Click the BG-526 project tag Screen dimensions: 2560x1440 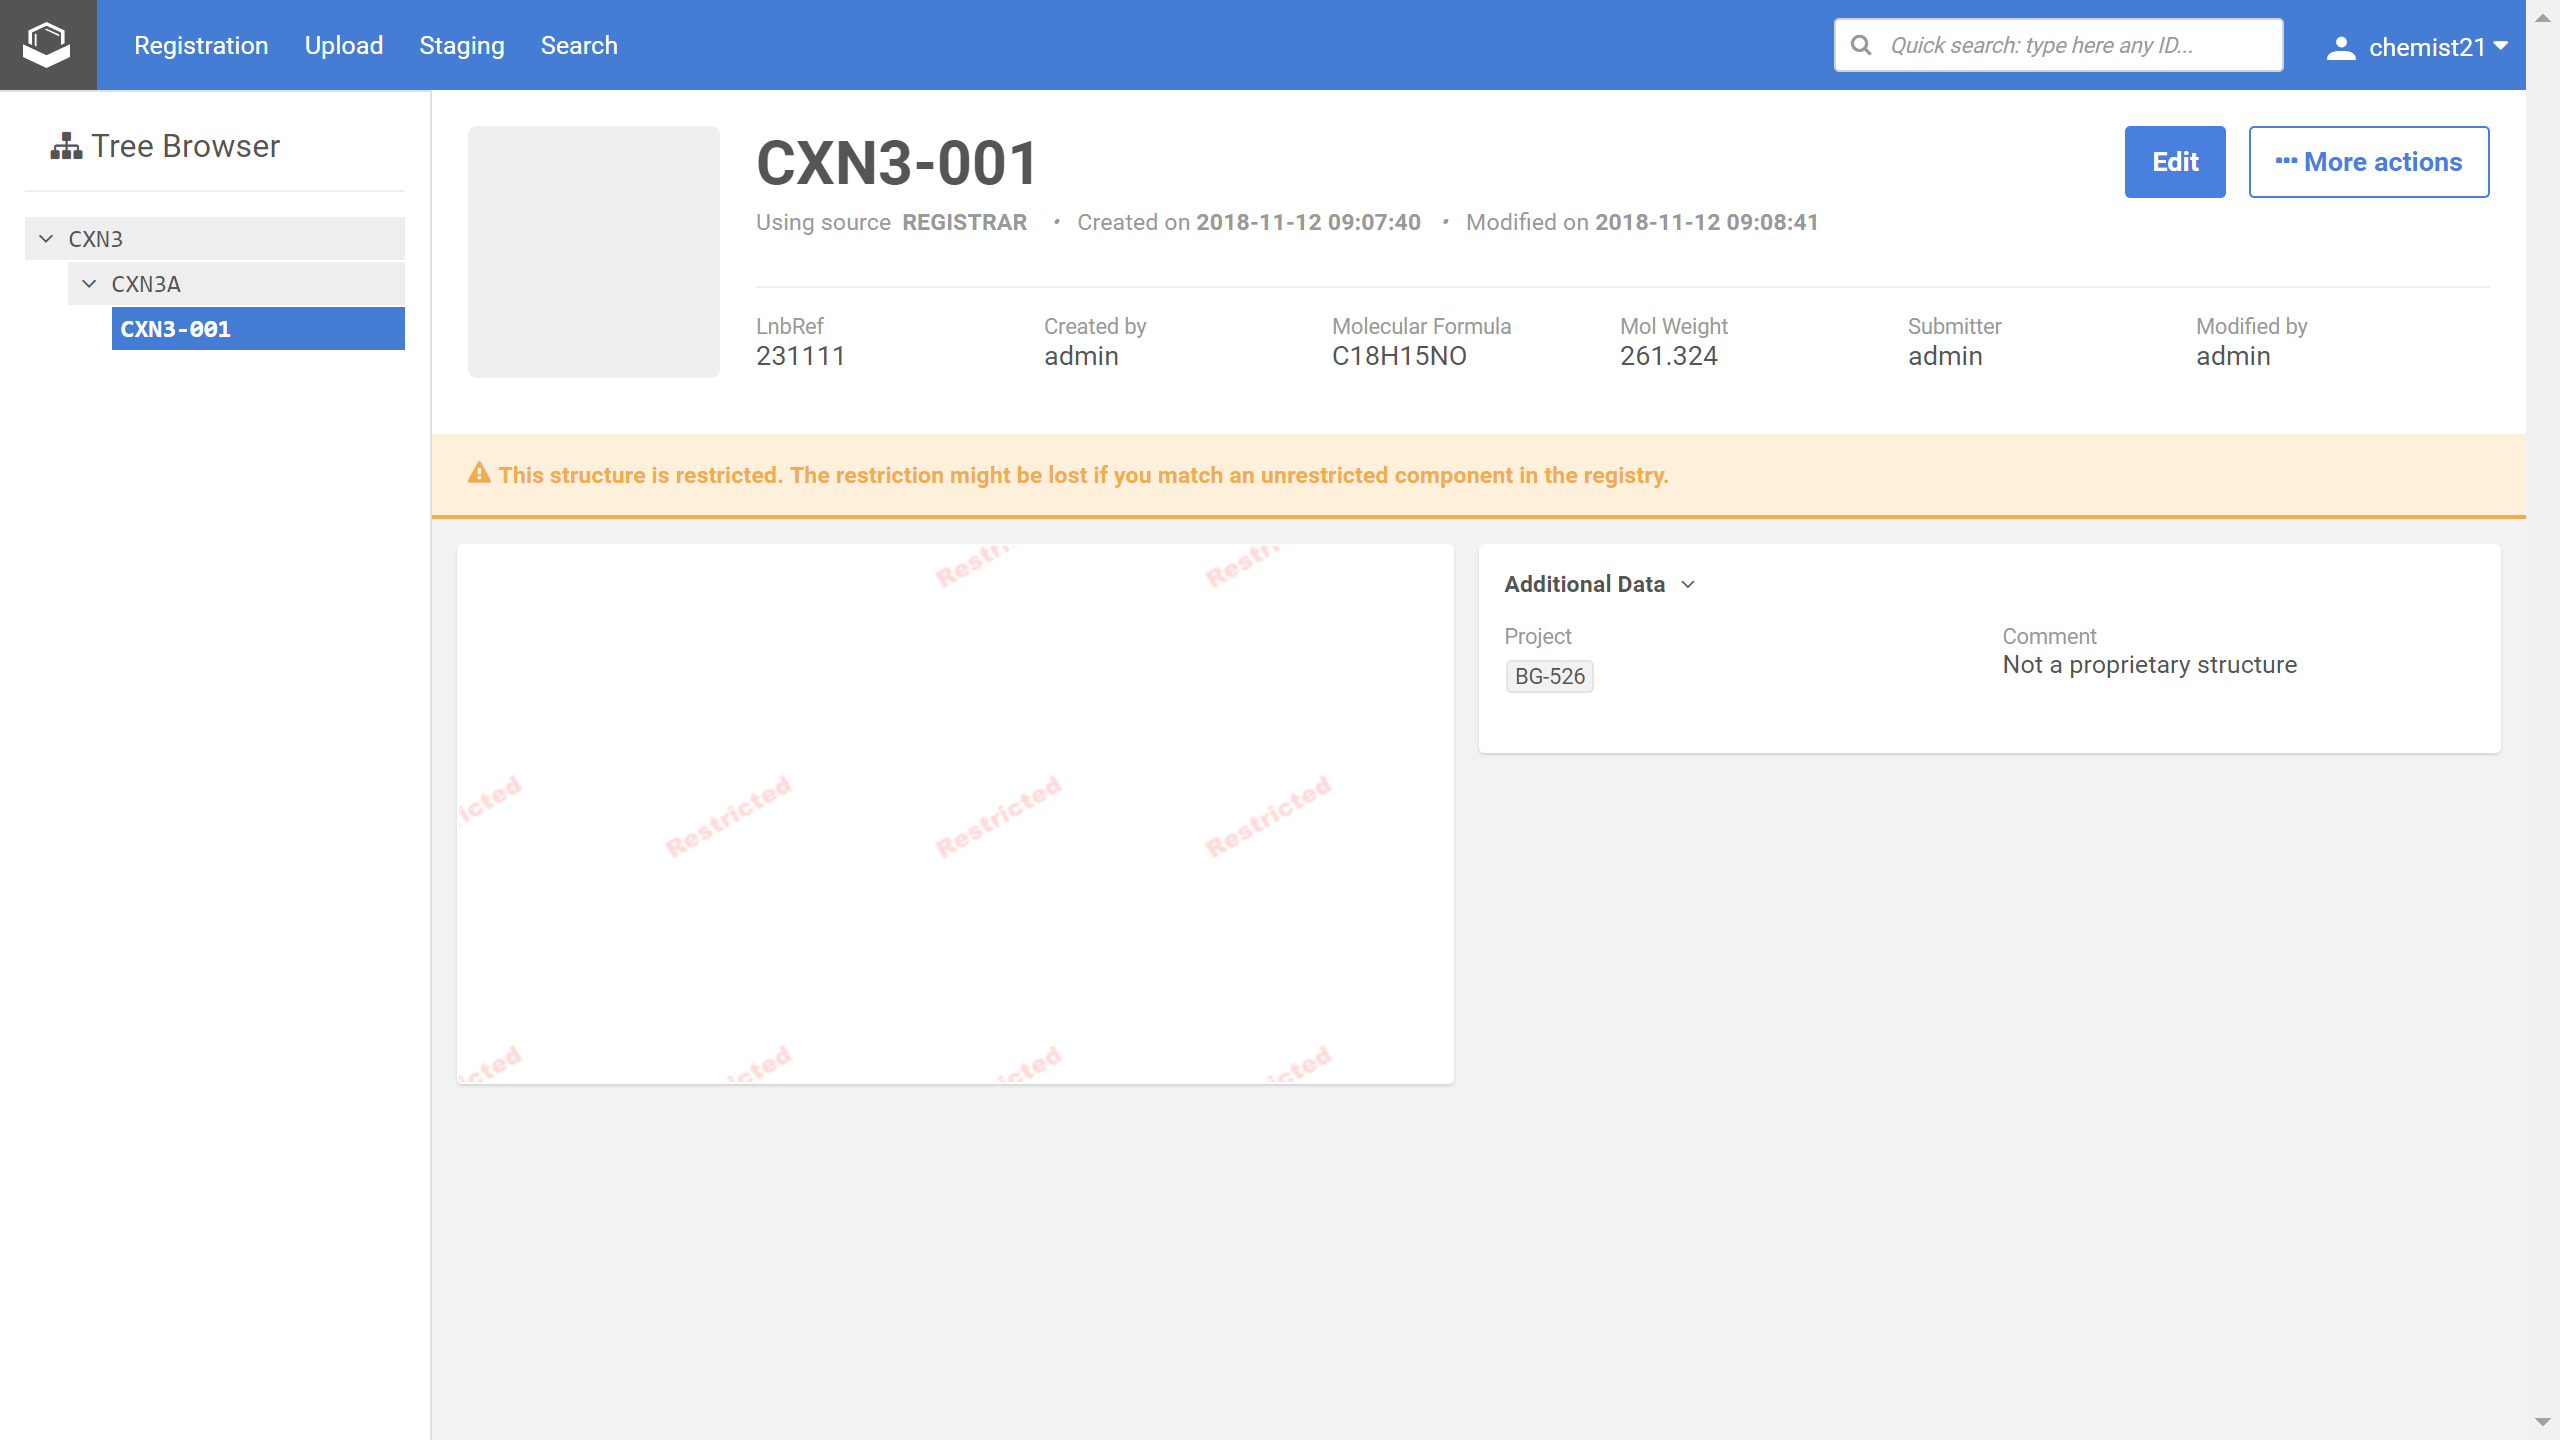coord(1549,676)
